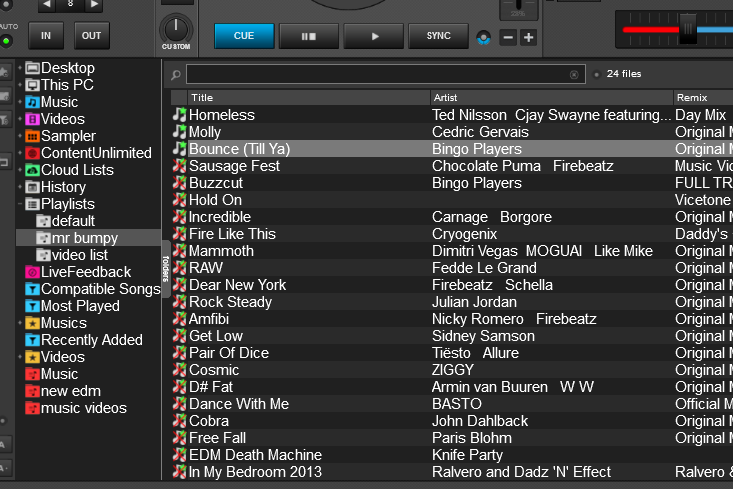Open This PC folder
This screenshot has height=489, width=733.
pos(67,85)
